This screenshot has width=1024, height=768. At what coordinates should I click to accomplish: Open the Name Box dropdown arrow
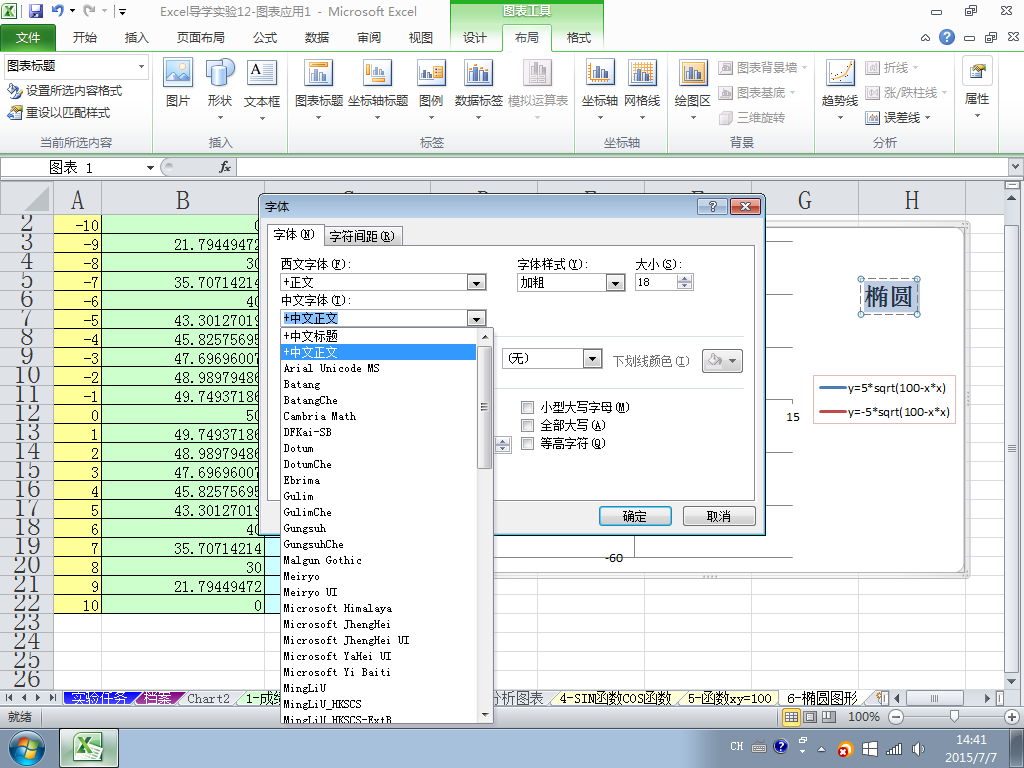(150, 168)
